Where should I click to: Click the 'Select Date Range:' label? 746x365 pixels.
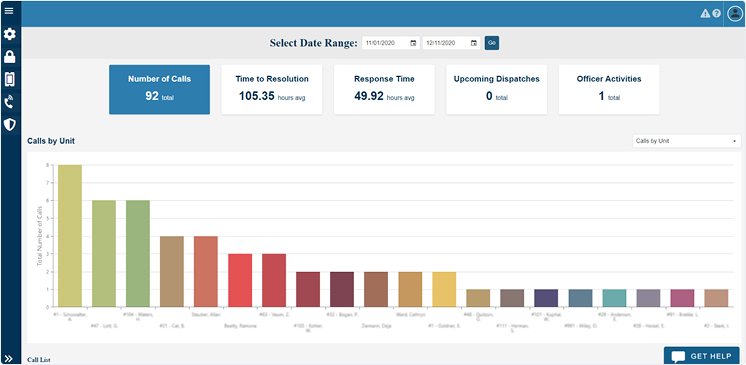pos(314,43)
